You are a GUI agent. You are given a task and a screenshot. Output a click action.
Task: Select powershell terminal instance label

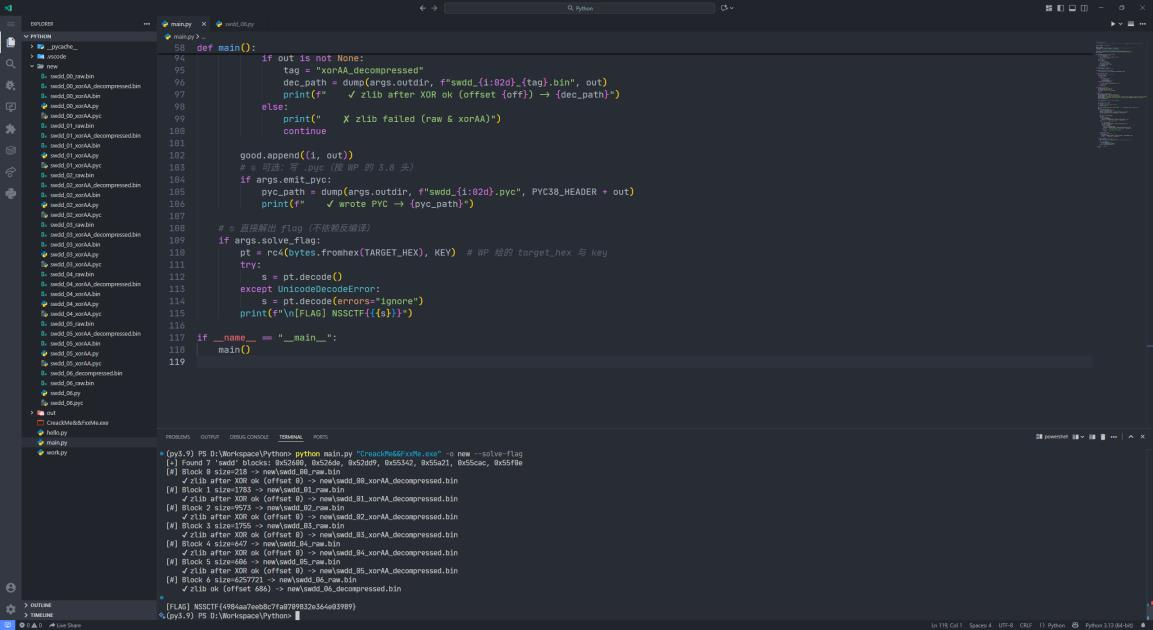[1052, 437]
